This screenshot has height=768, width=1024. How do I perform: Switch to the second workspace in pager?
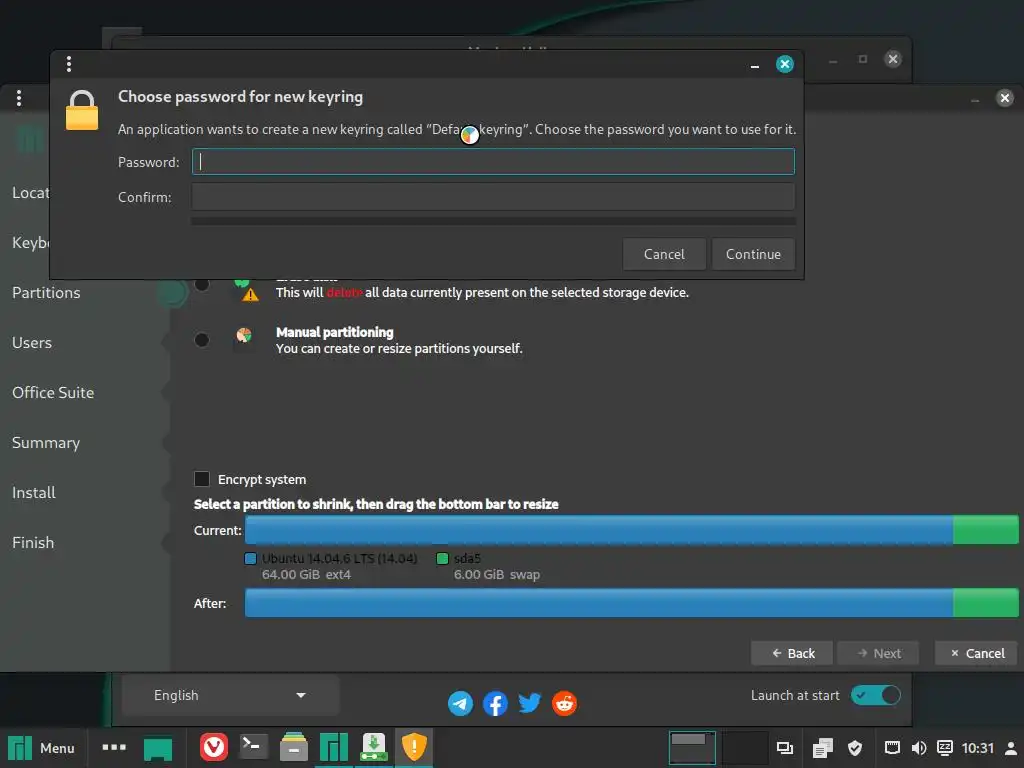pos(744,748)
